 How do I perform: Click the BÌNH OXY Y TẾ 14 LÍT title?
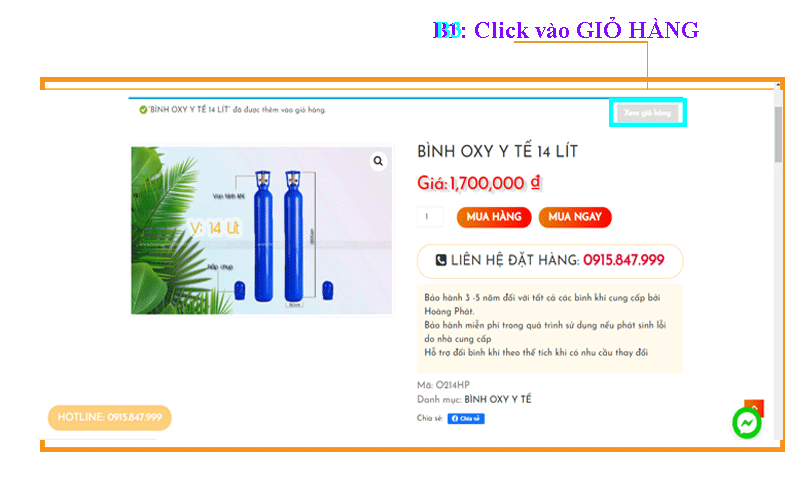coord(497,152)
